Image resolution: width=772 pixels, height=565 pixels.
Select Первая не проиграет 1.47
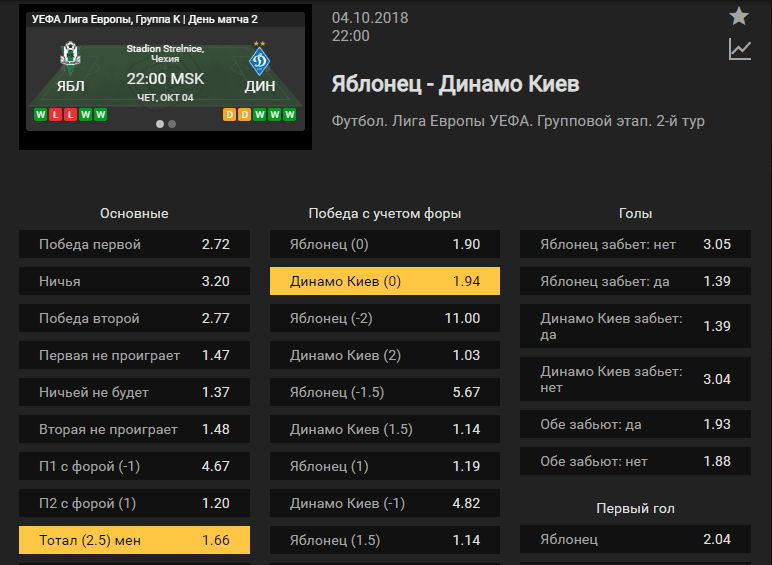[x=134, y=355]
